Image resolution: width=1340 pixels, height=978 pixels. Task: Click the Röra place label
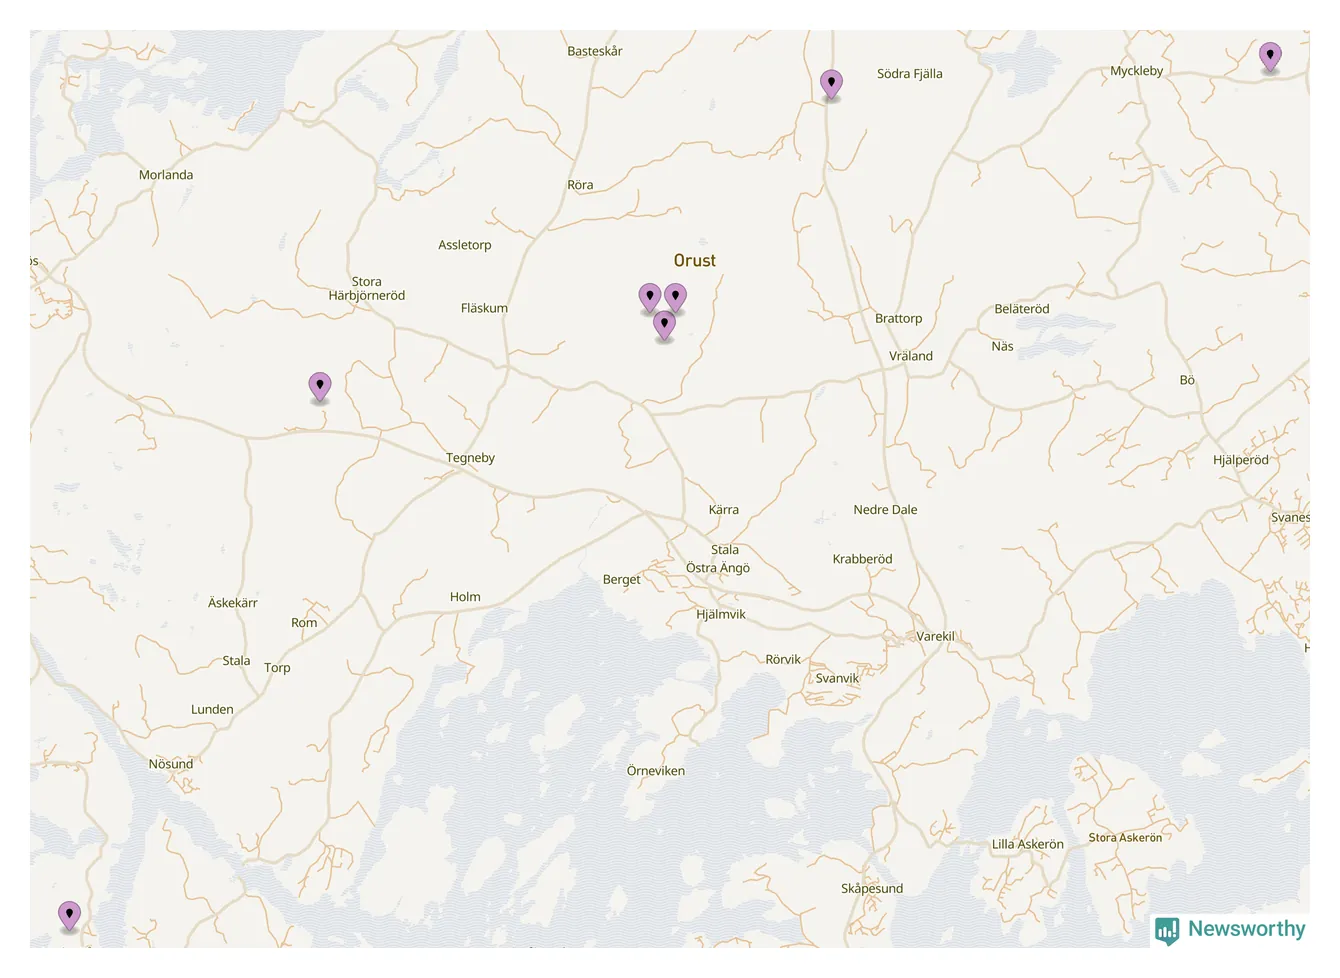click(580, 185)
